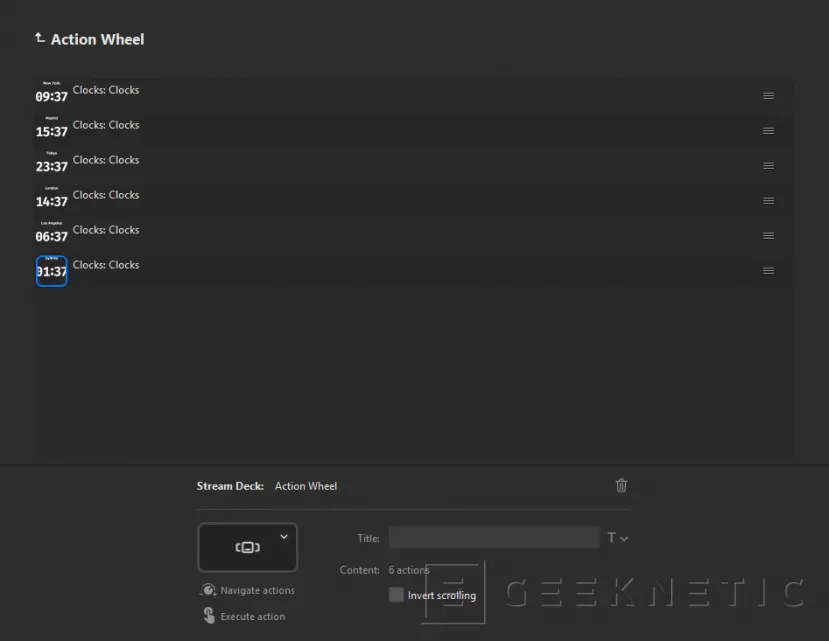Image resolution: width=829 pixels, height=641 pixels.
Task: Select the London 14:37 clock thumbnail
Action: (52, 198)
